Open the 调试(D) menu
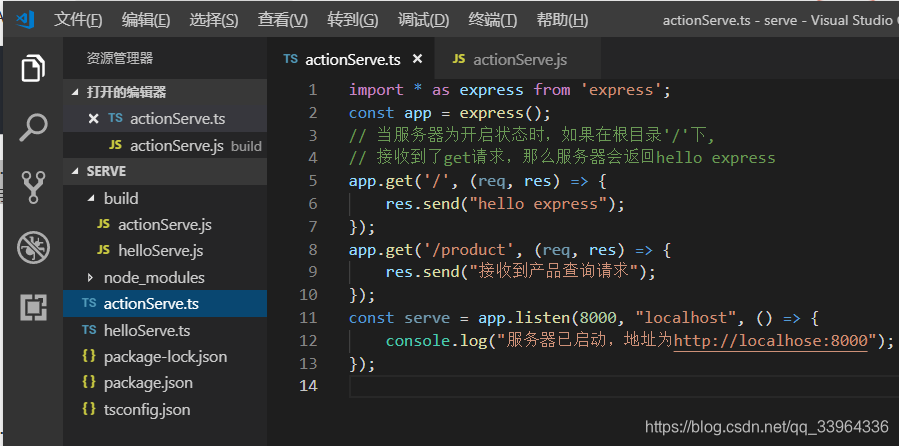The height and width of the screenshot is (446, 899). 423,21
